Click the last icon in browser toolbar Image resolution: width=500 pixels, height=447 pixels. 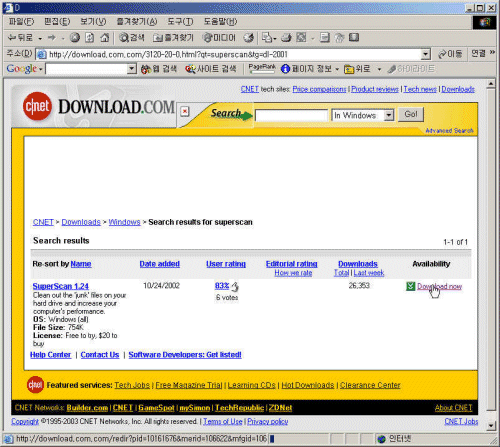354,38
